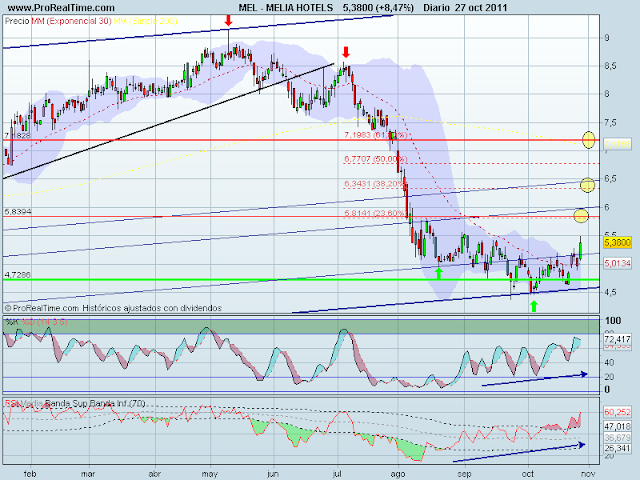Click the Precio legend label
640x480 pixels.
17,21
